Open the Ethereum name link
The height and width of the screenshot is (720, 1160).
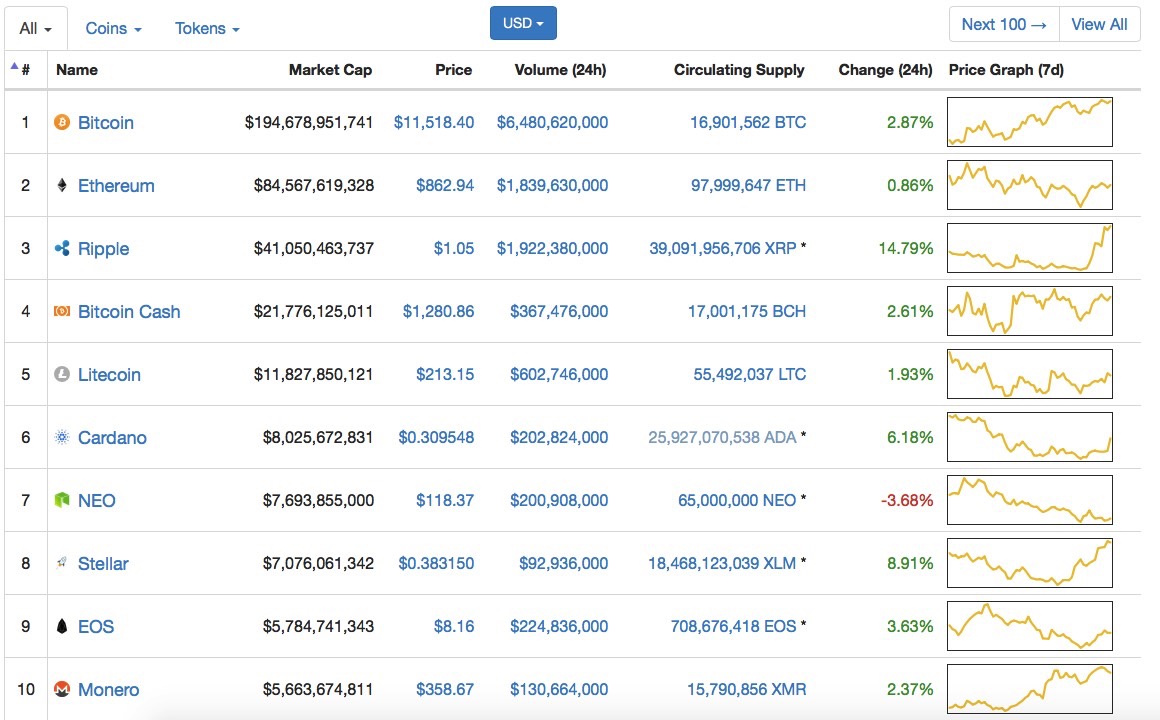coord(116,185)
